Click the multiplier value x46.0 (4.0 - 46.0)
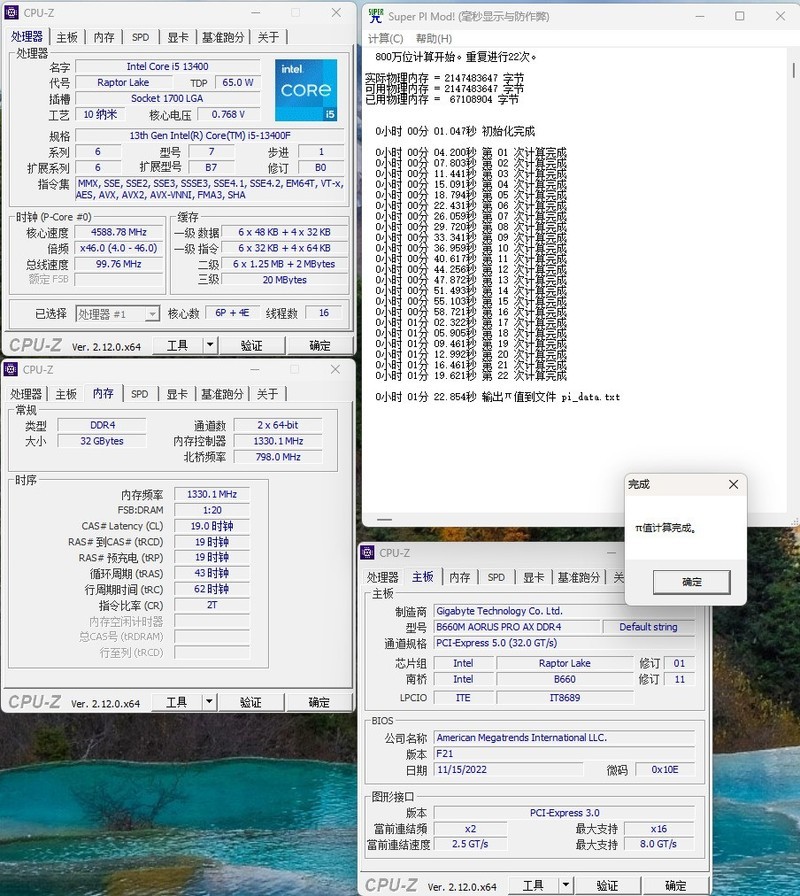This screenshot has width=800, height=896. 118,248
